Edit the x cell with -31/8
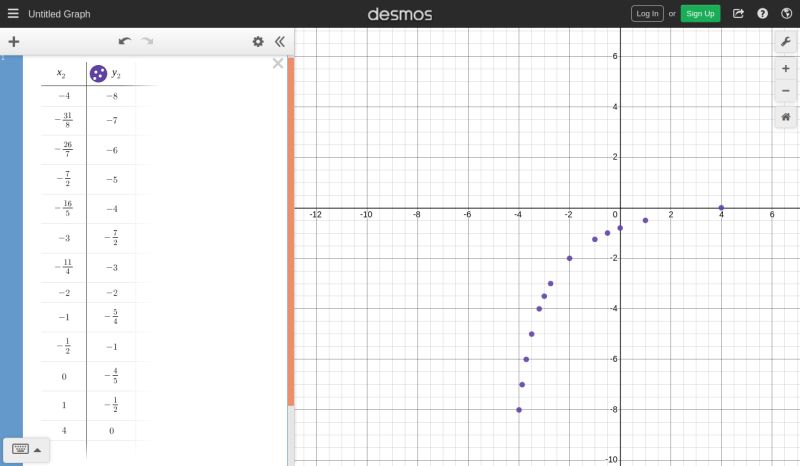Screen dimensions: 800x466 [64, 120]
